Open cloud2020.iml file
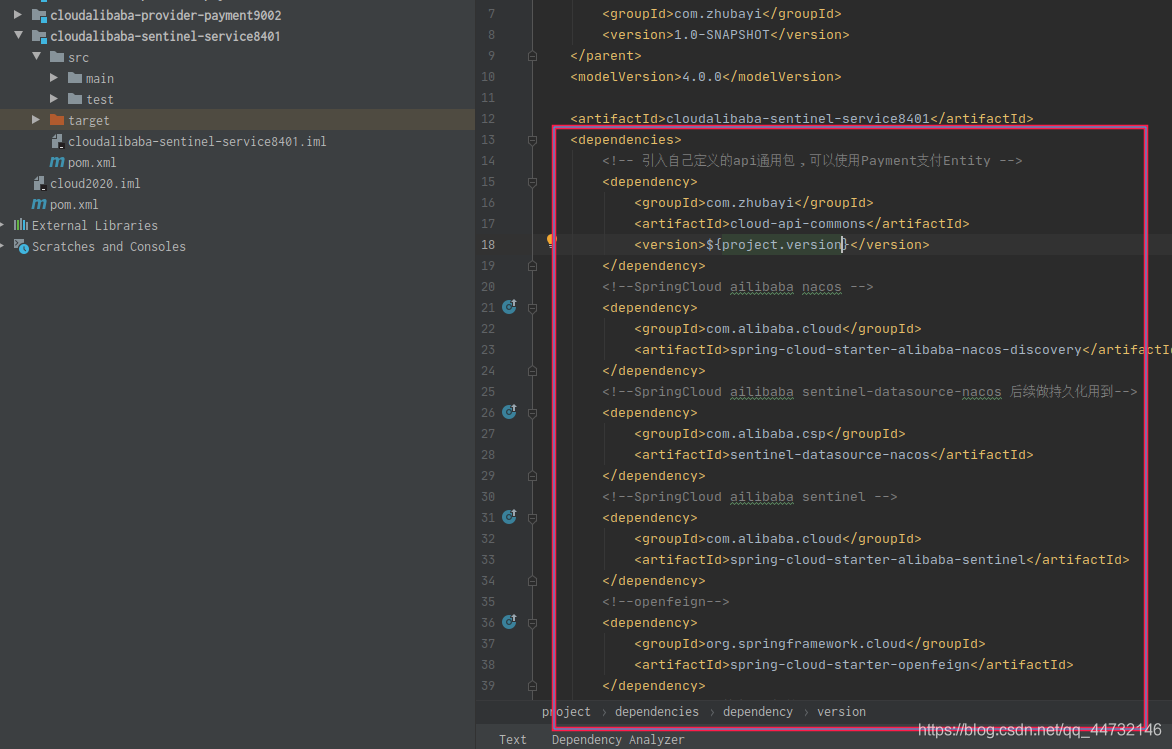 (x=237, y=183)
